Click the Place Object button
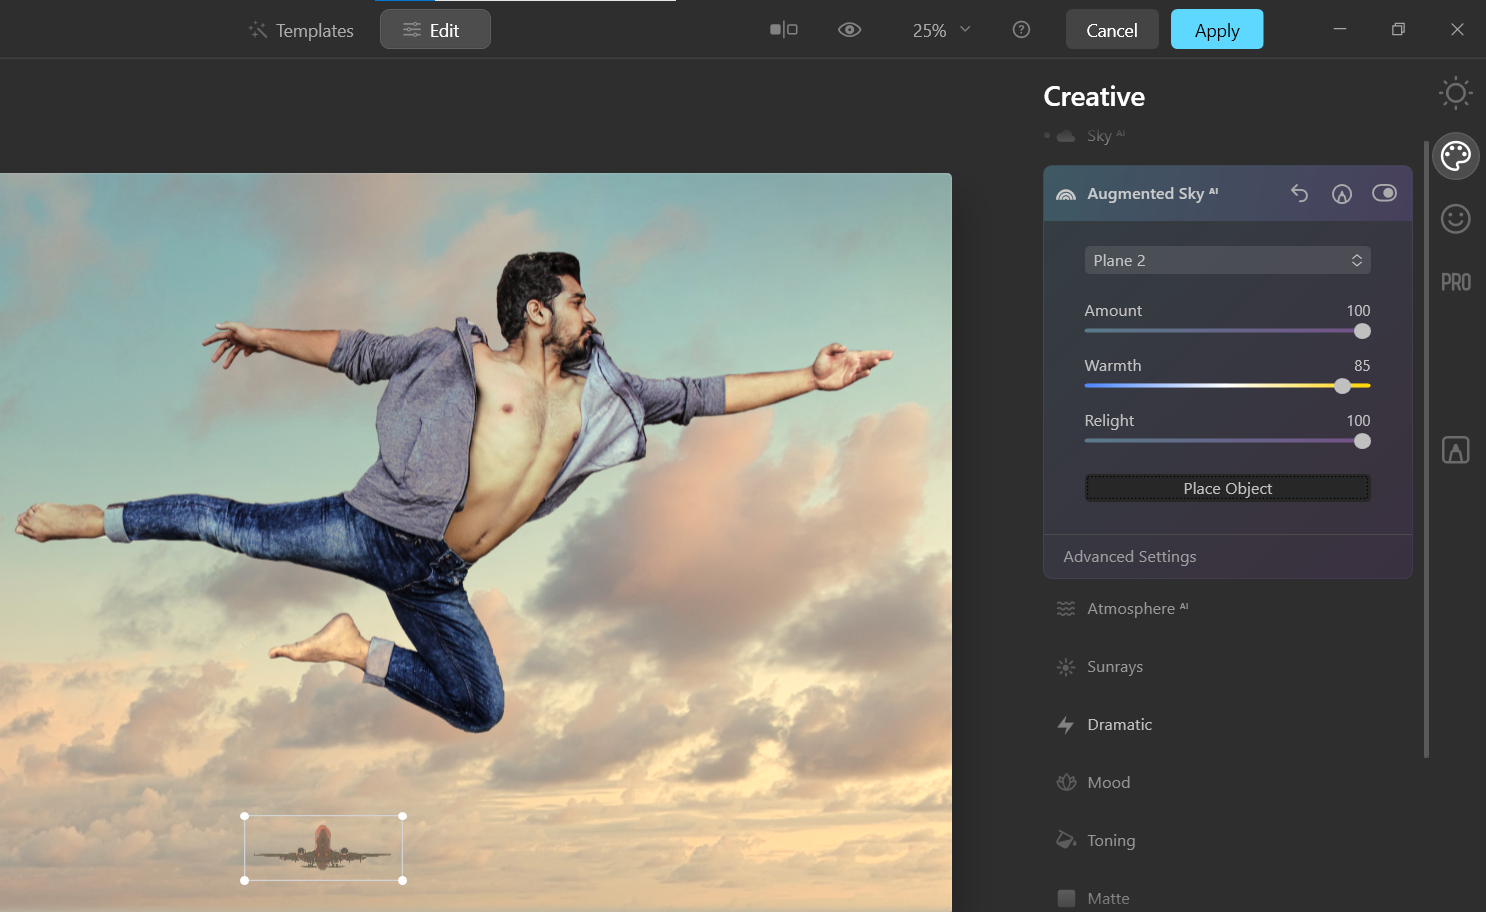Image resolution: width=1486 pixels, height=912 pixels. (1228, 488)
